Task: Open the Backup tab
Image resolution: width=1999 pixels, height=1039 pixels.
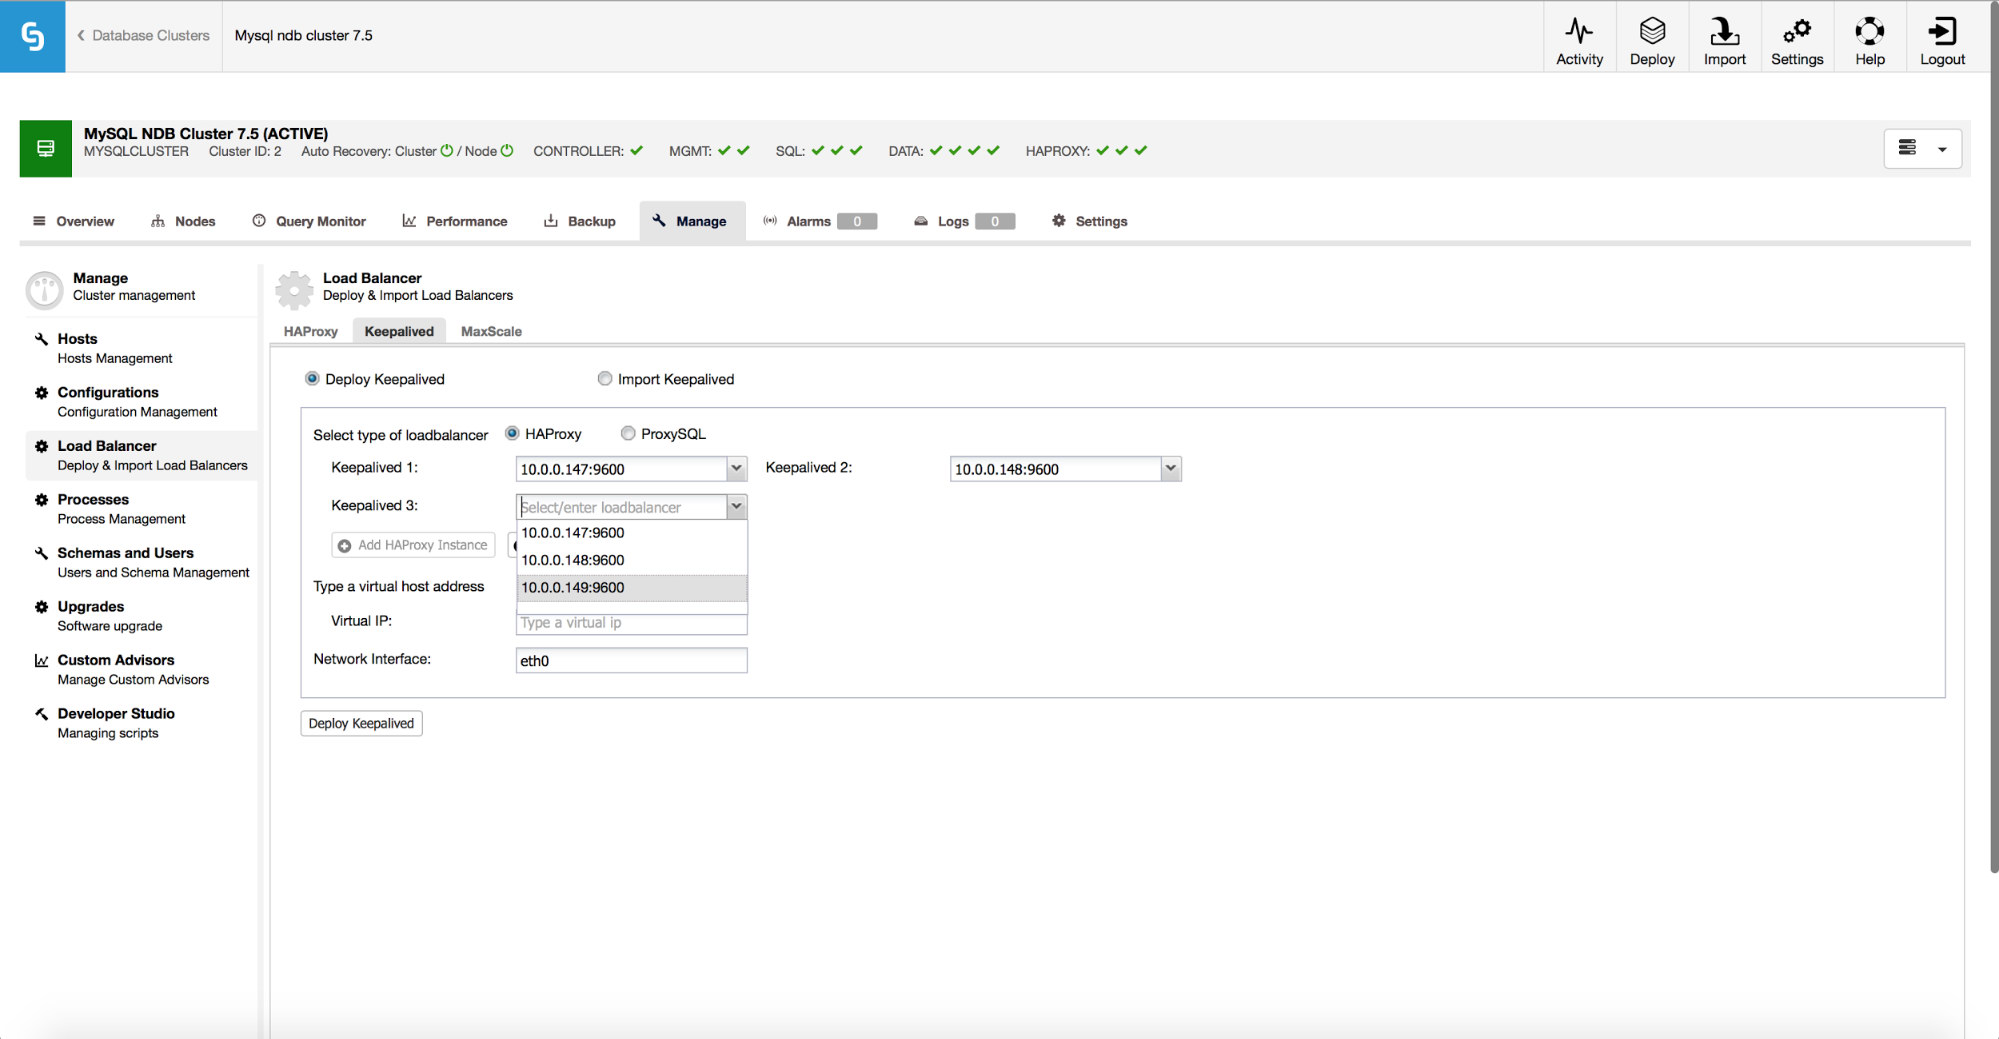Action: 580,221
